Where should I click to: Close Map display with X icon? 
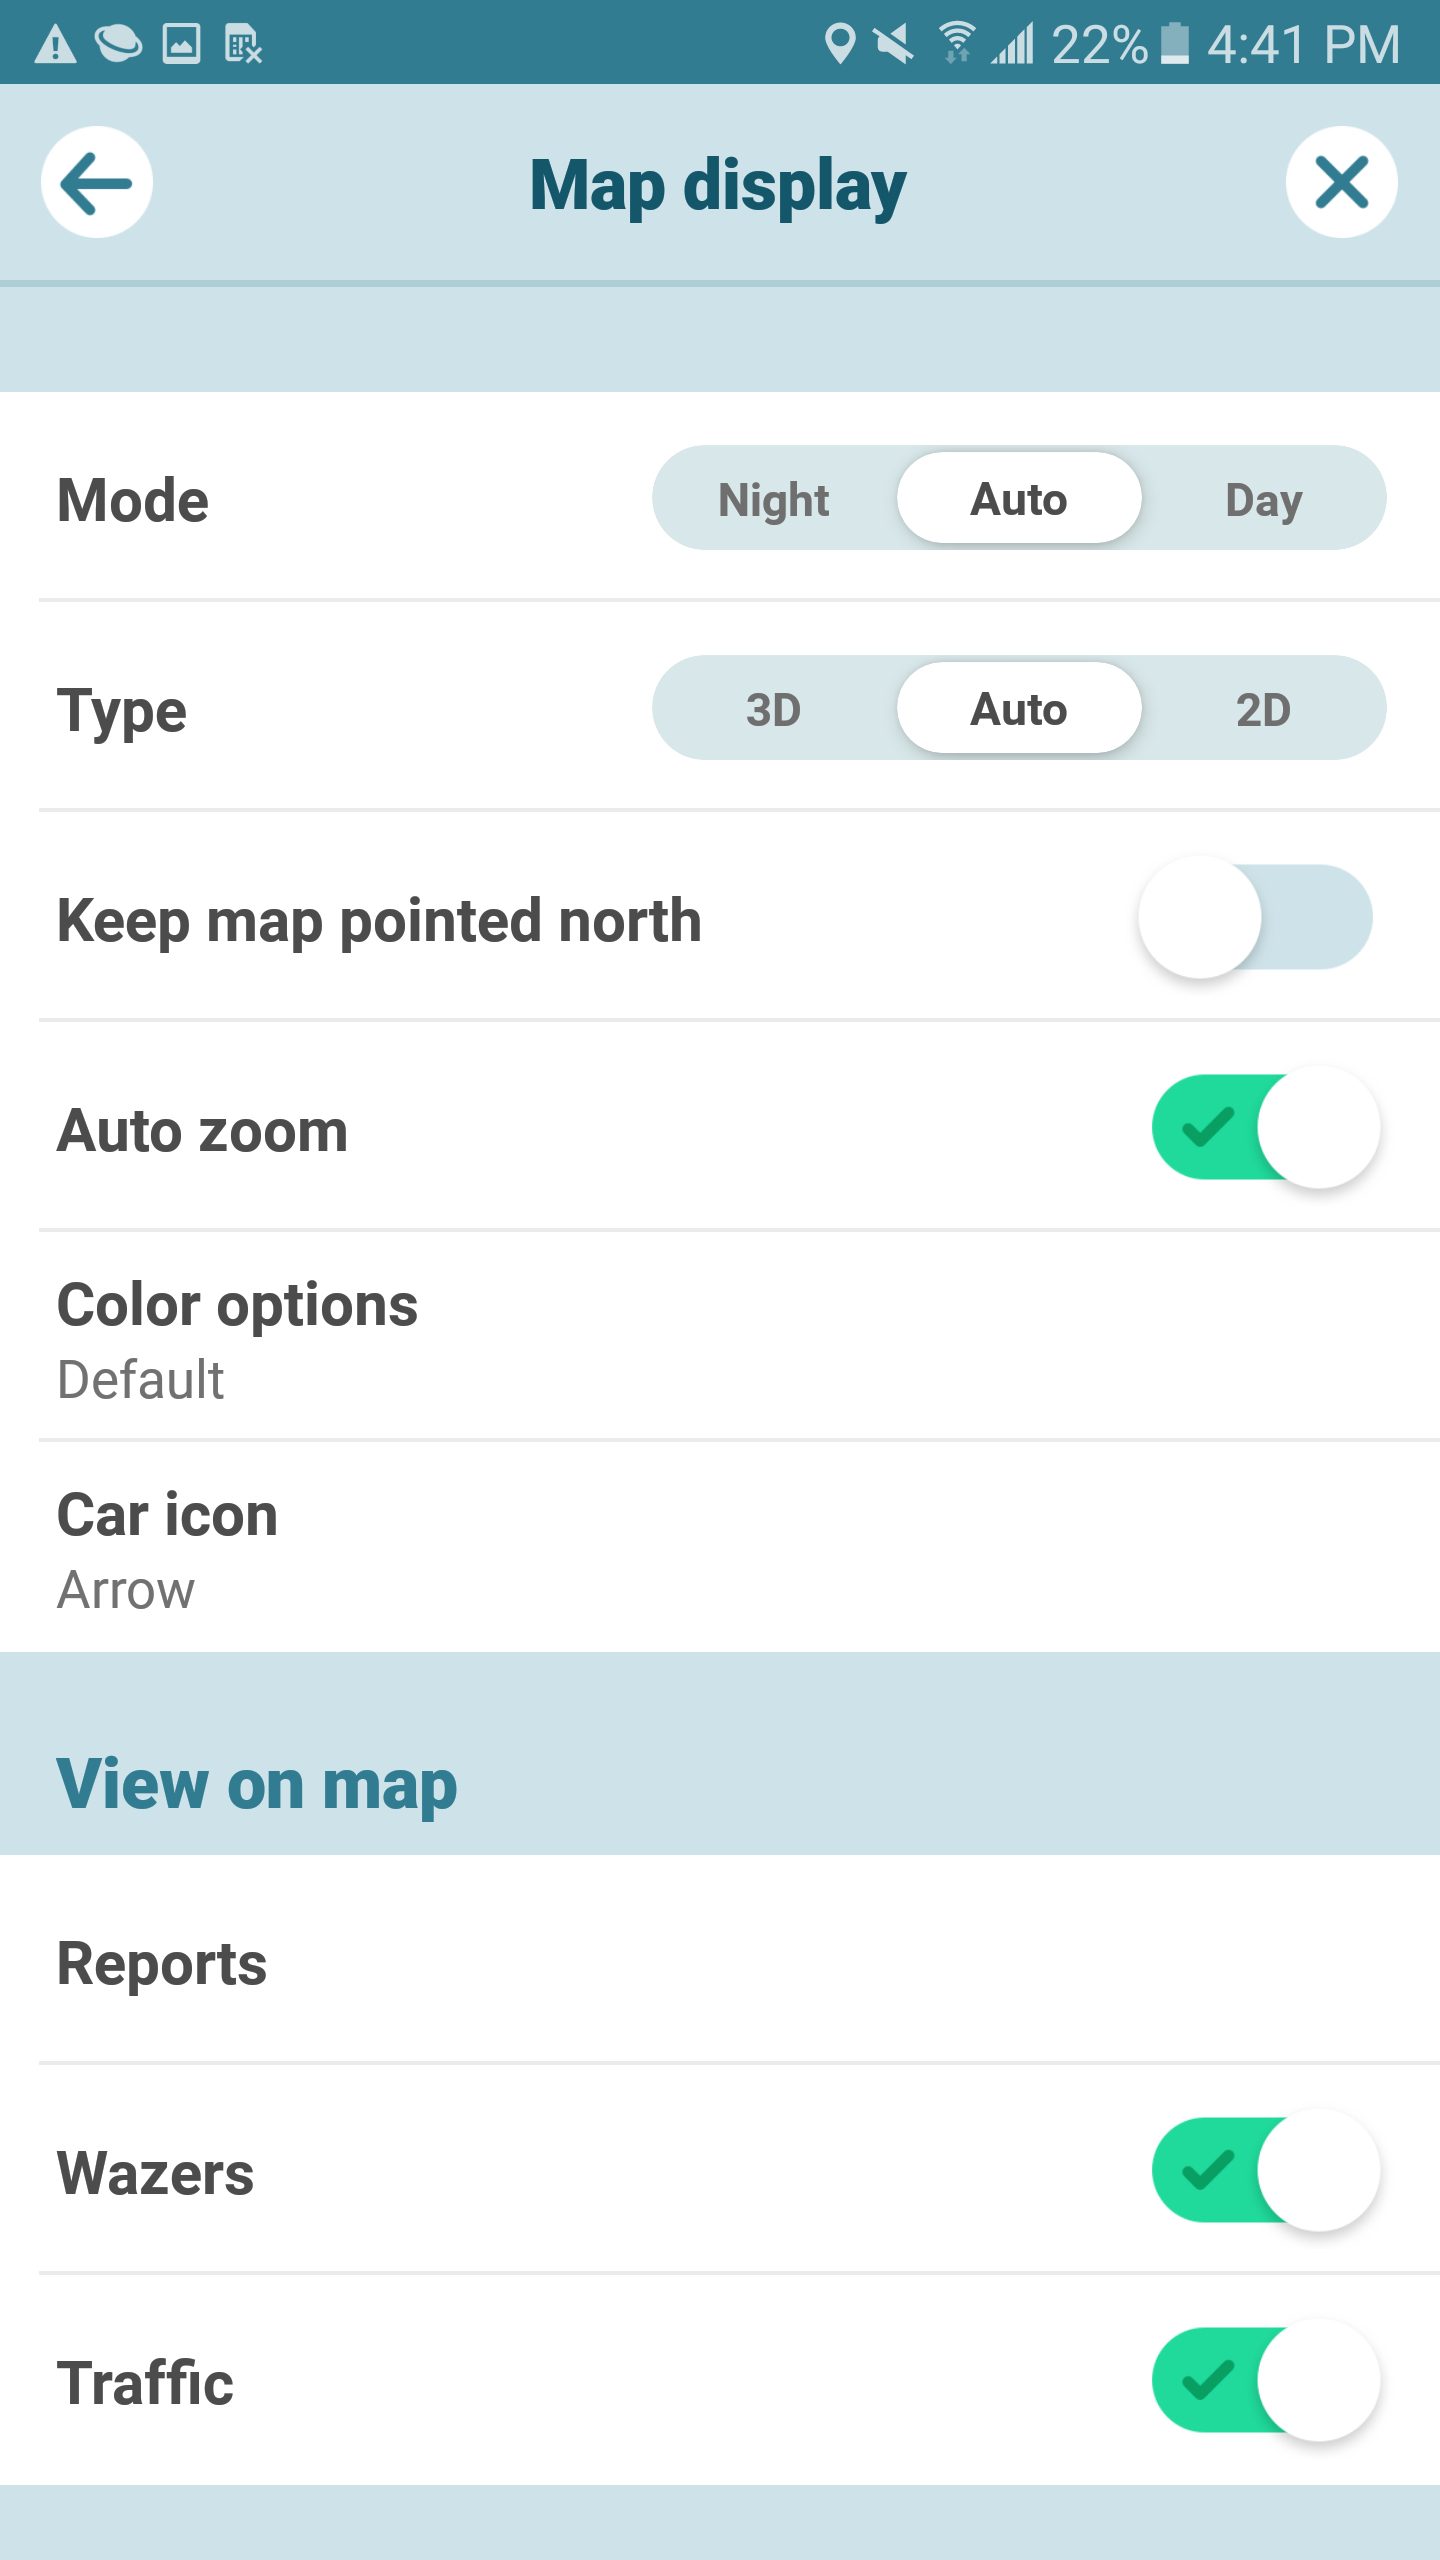click(1341, 183)
